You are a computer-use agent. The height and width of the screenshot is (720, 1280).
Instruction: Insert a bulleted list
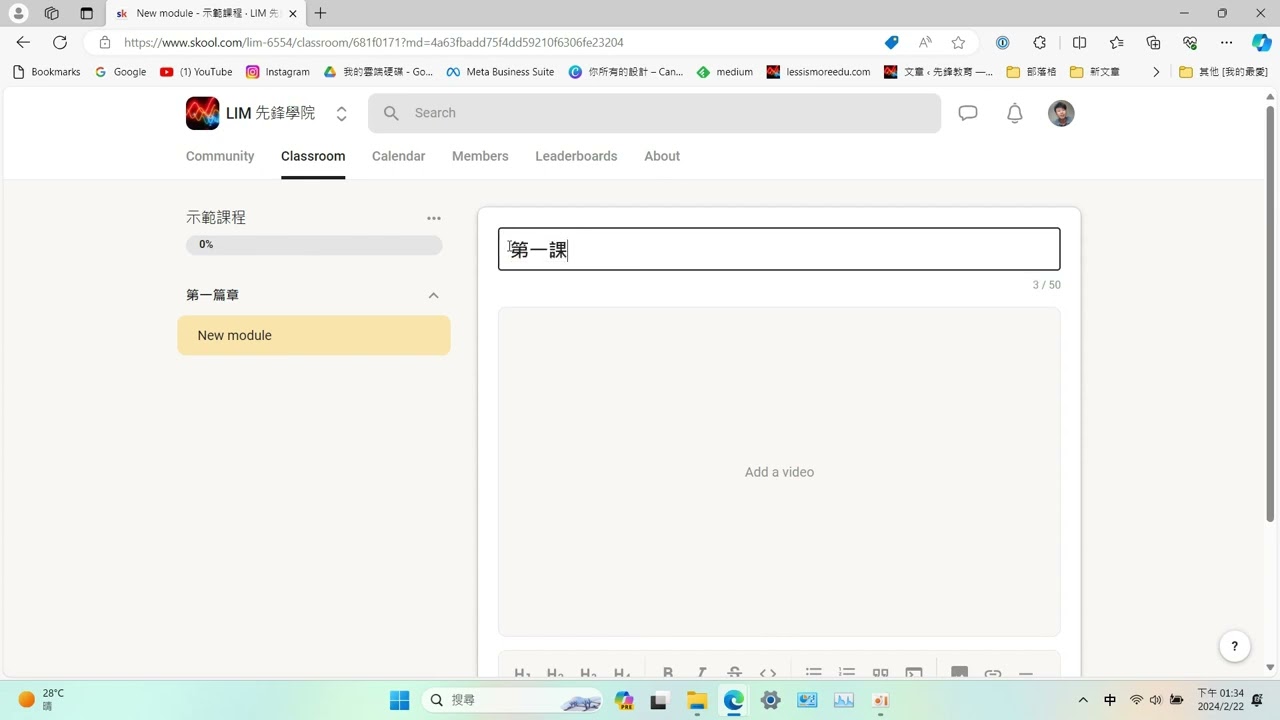[812, 672]
